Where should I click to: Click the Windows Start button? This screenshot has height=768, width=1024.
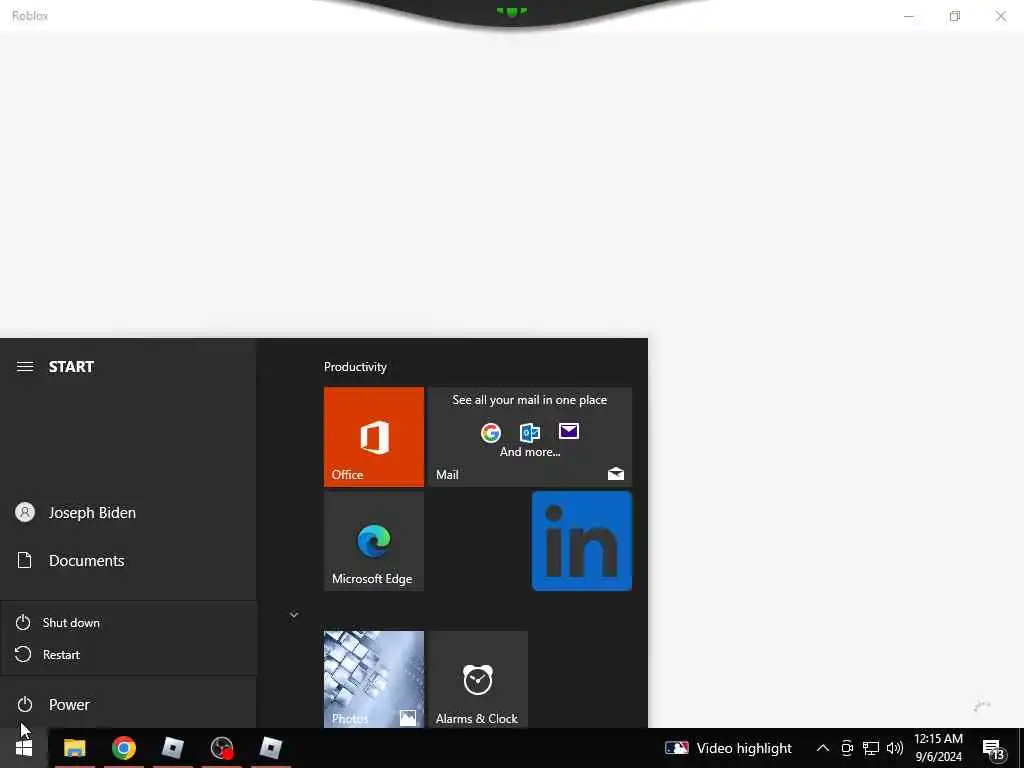[24, 748]
